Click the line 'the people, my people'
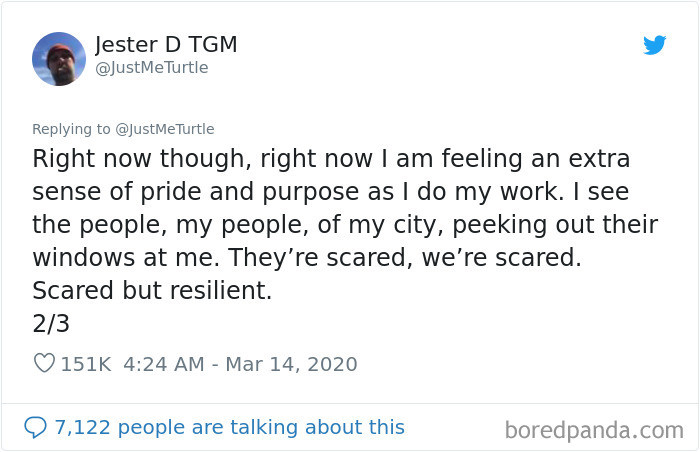 pos(345,225)
